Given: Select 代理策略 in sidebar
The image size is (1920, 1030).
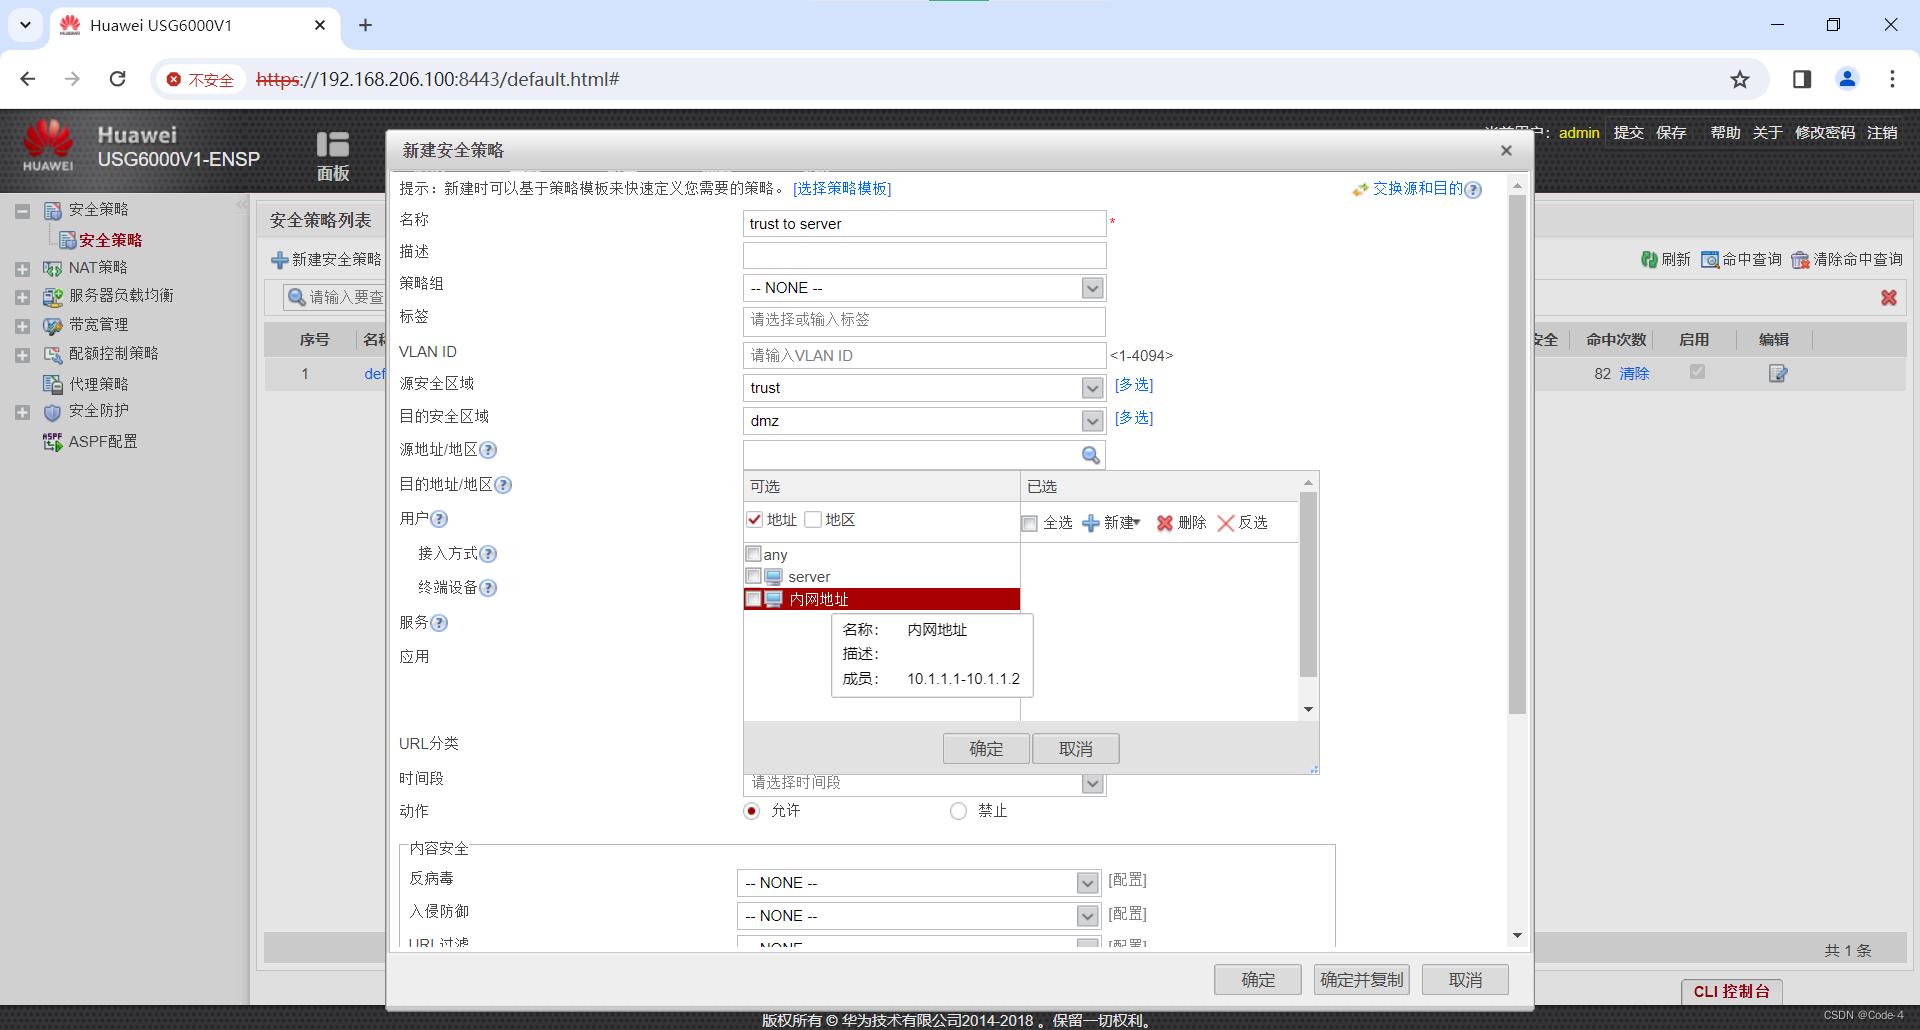Looking at the screenshot, I should (98, 384).
